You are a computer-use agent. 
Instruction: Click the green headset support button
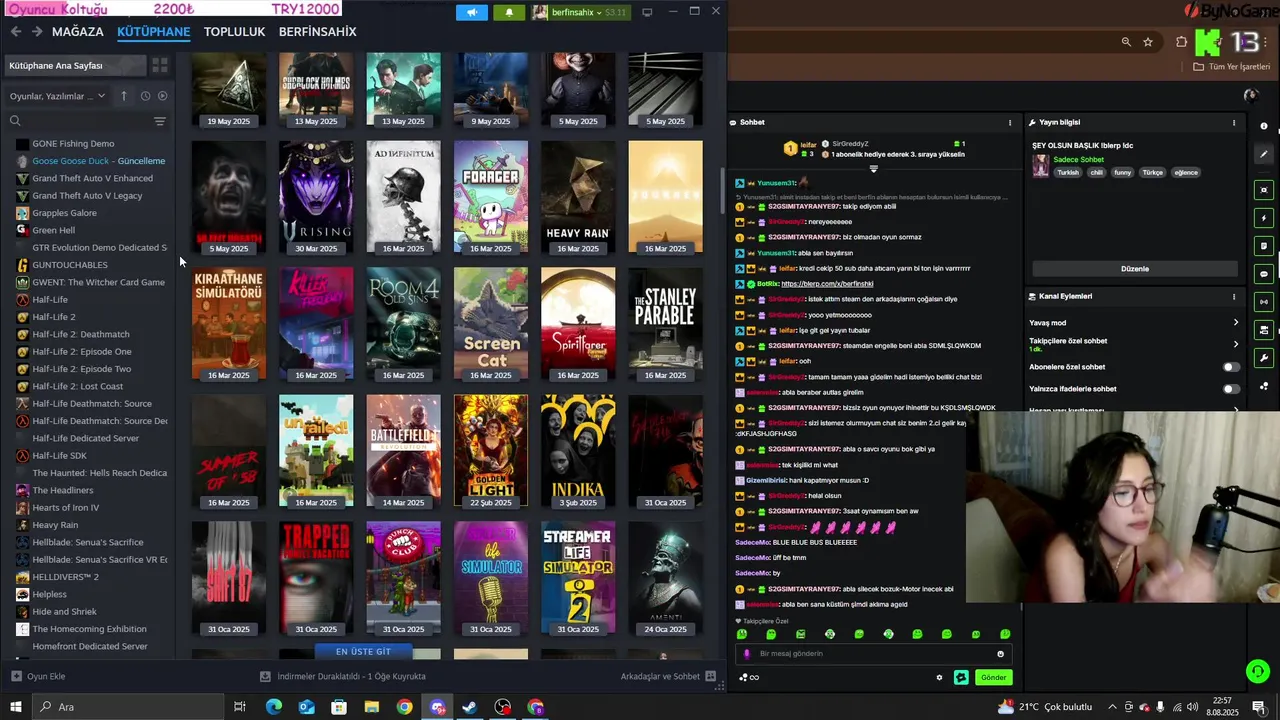point(1258,671)
